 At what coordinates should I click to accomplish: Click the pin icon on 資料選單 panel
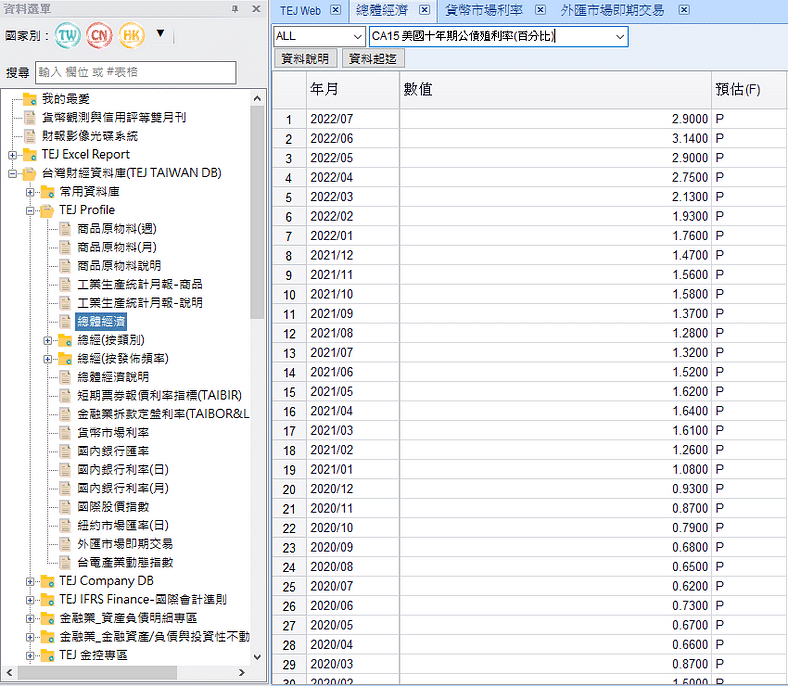click(235, 9)
